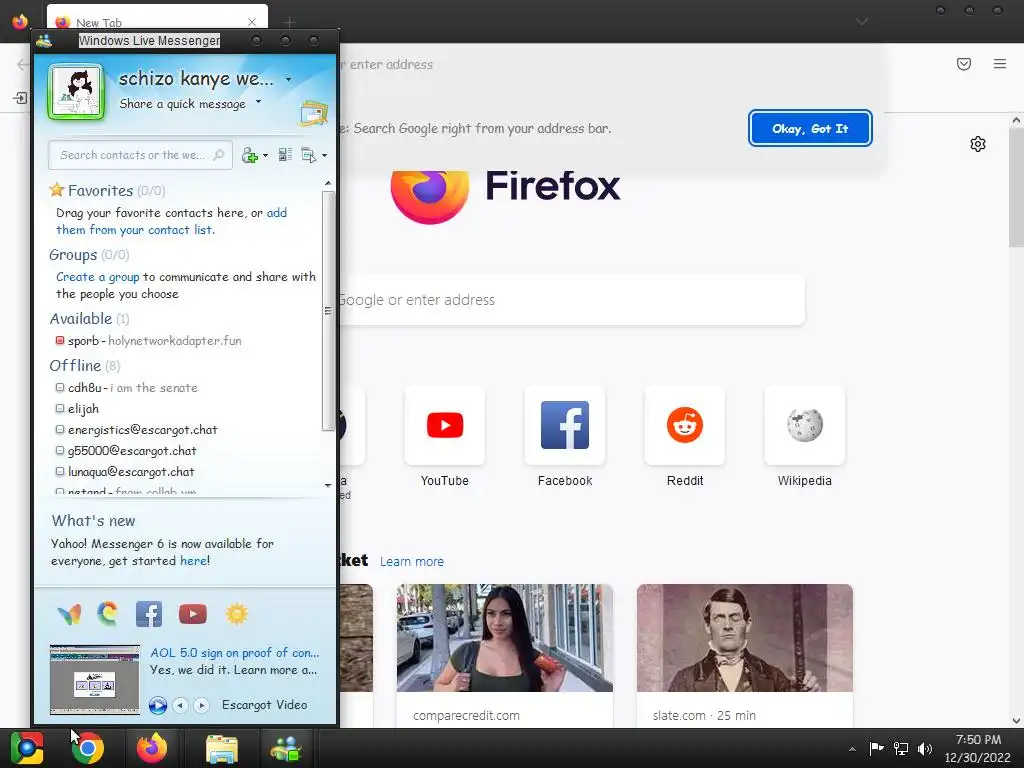The height and width of the screenshot is (768, 1024).
Task: Open the Firefox hamburger application menu
Action: [1000, 64]
